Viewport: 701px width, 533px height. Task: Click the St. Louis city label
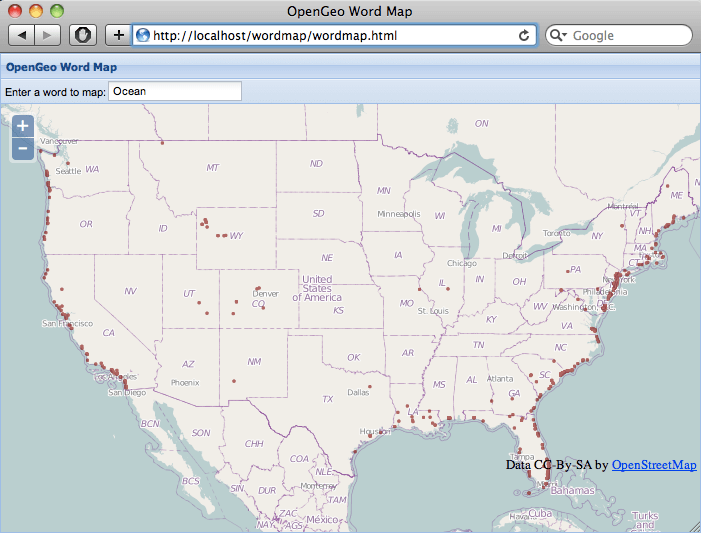point(433,311)
